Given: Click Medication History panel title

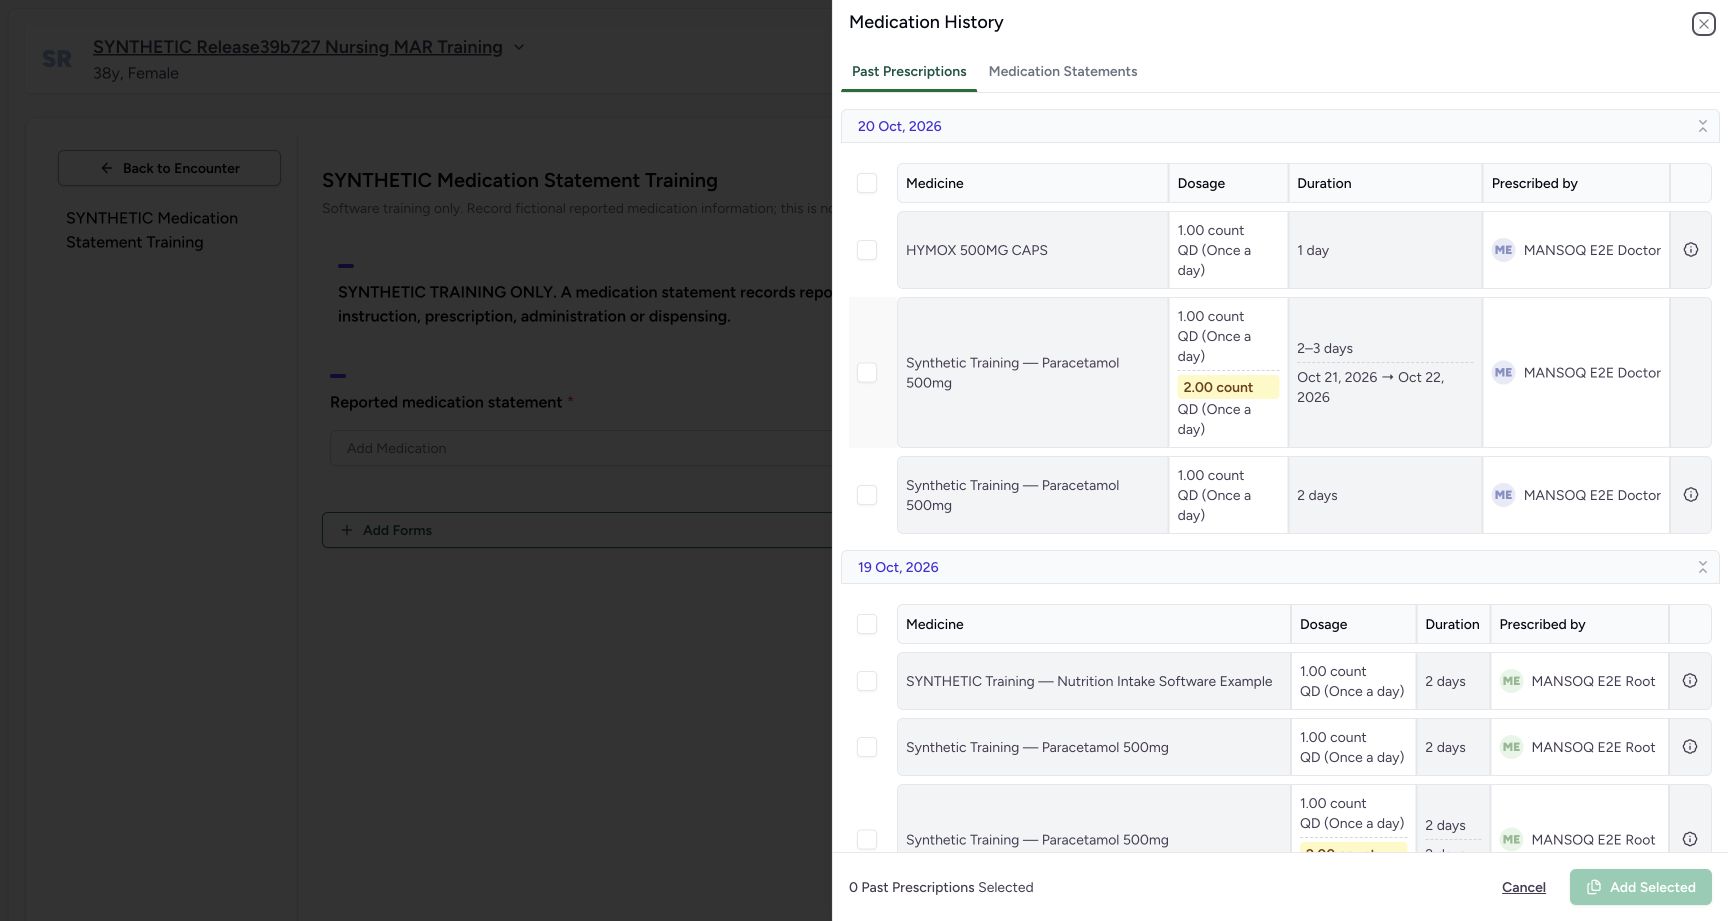Looking at the screenshot, I should tap(926, 22).
